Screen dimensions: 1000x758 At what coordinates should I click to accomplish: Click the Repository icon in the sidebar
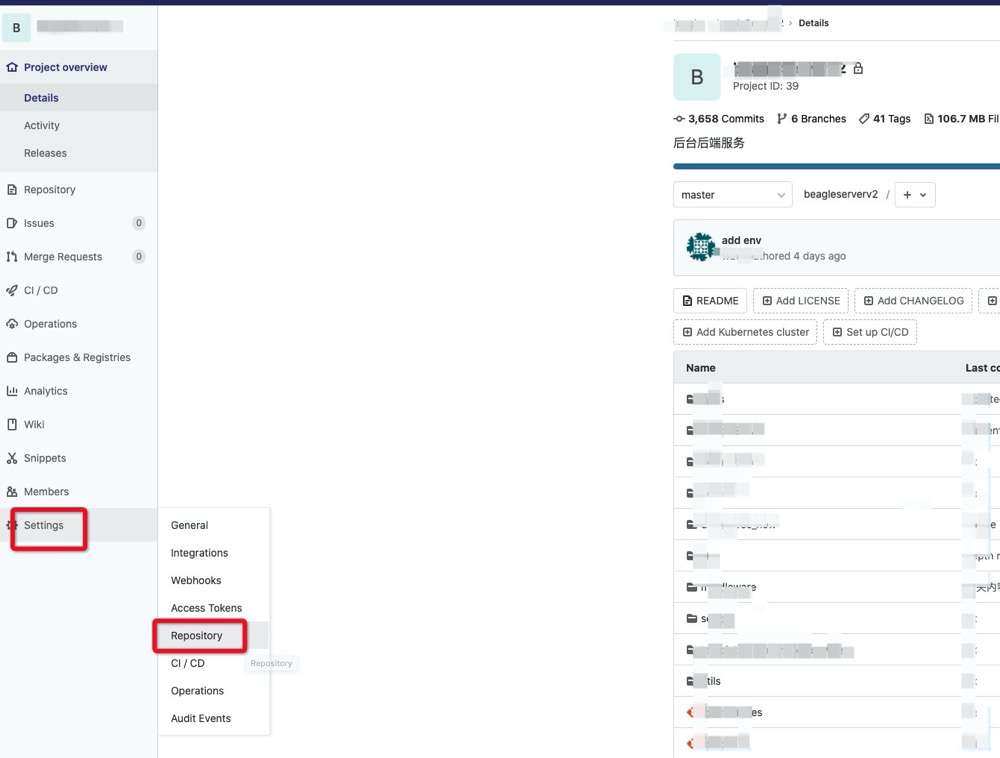pos(12,190)
